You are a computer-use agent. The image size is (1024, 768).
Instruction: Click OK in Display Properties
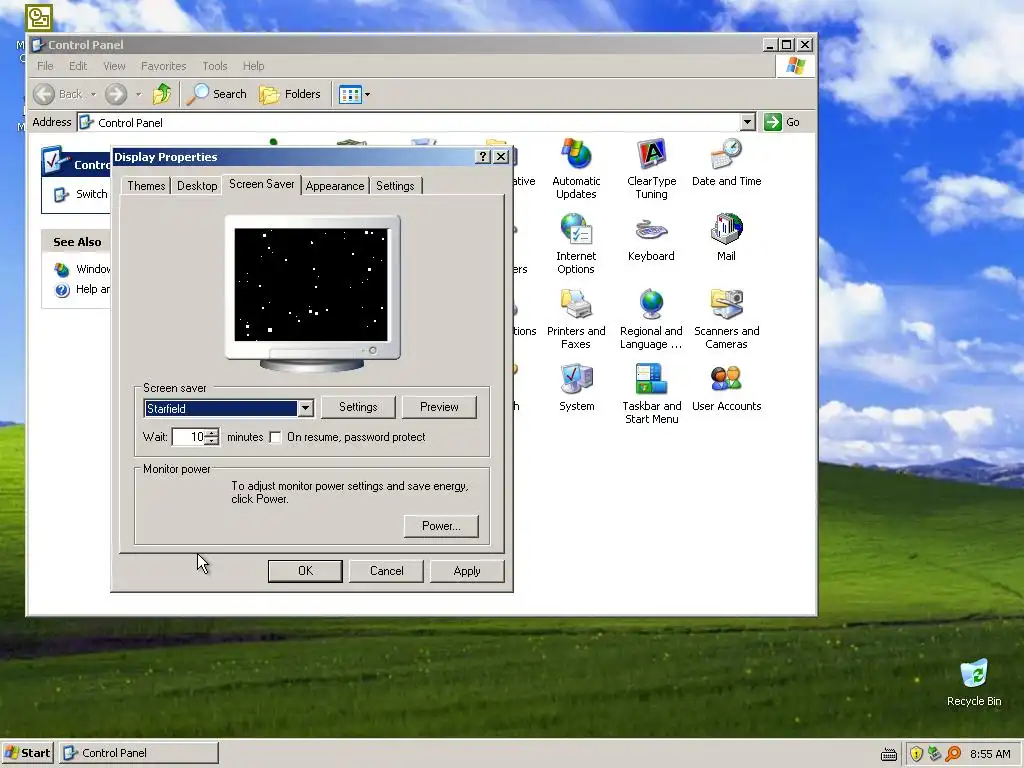(305, 571)
